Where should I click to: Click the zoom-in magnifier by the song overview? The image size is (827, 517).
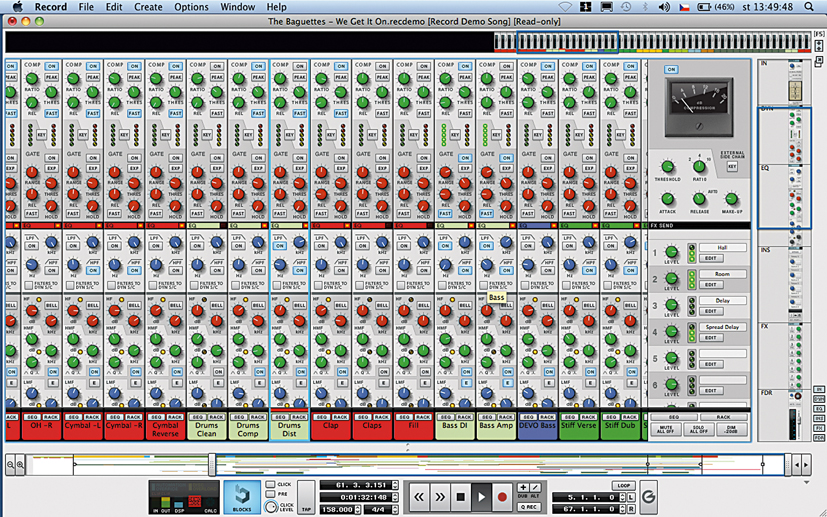[20, 465]
